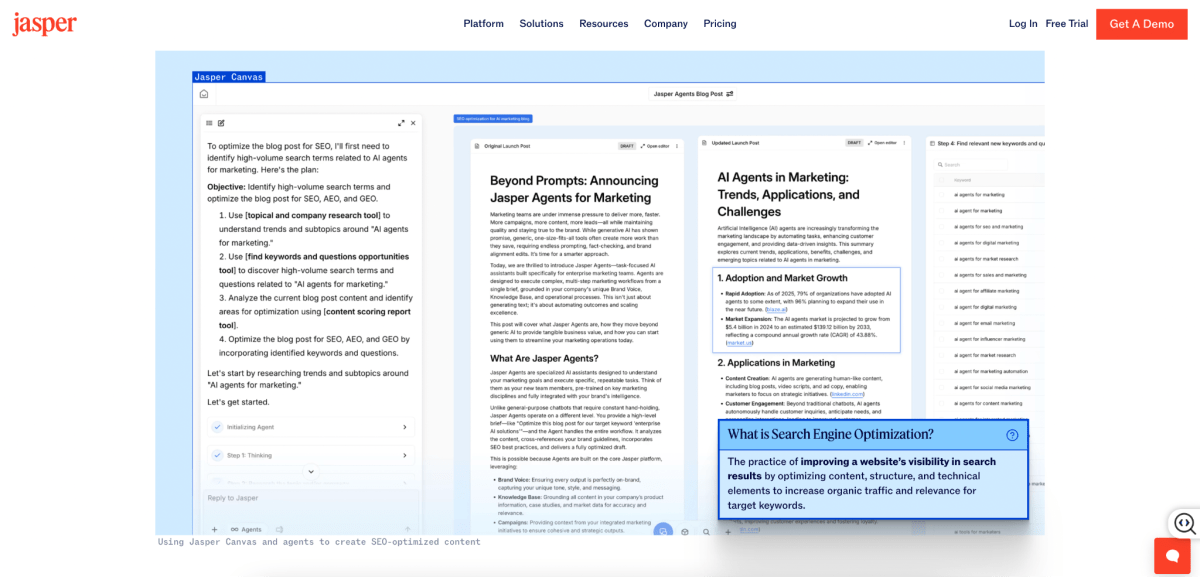Click the Jasper logo
This screenshot has height=577, width=1200.
44,25
